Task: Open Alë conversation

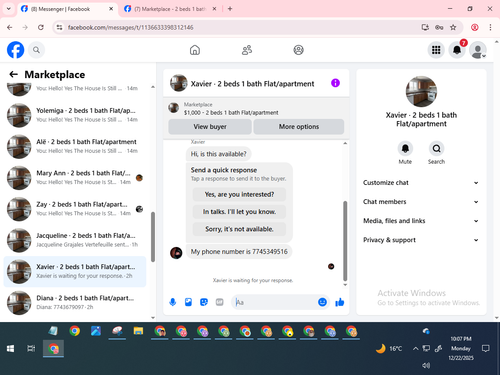Action: coord(75,146)
